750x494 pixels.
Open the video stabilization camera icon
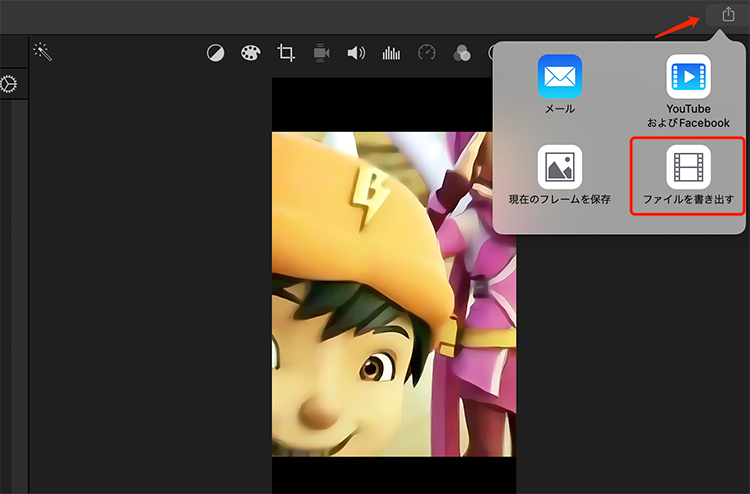(321, 53)
